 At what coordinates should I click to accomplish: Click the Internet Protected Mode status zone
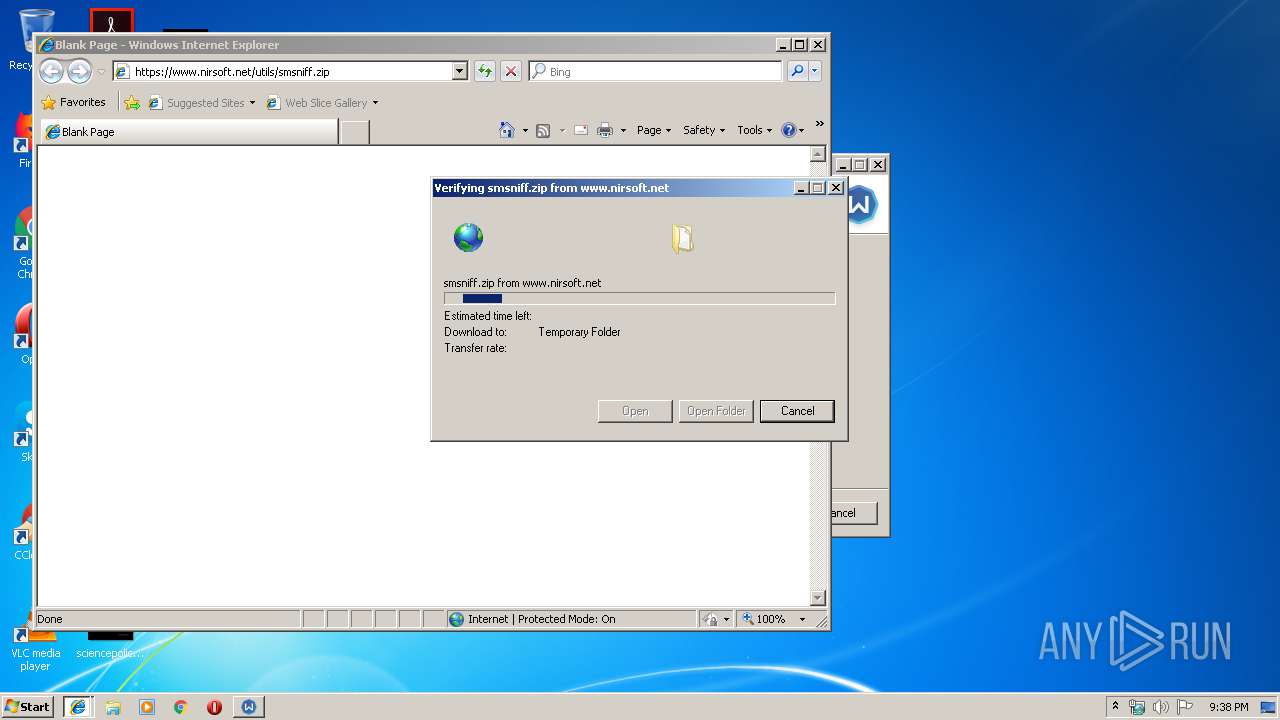(x=571, y=619)
